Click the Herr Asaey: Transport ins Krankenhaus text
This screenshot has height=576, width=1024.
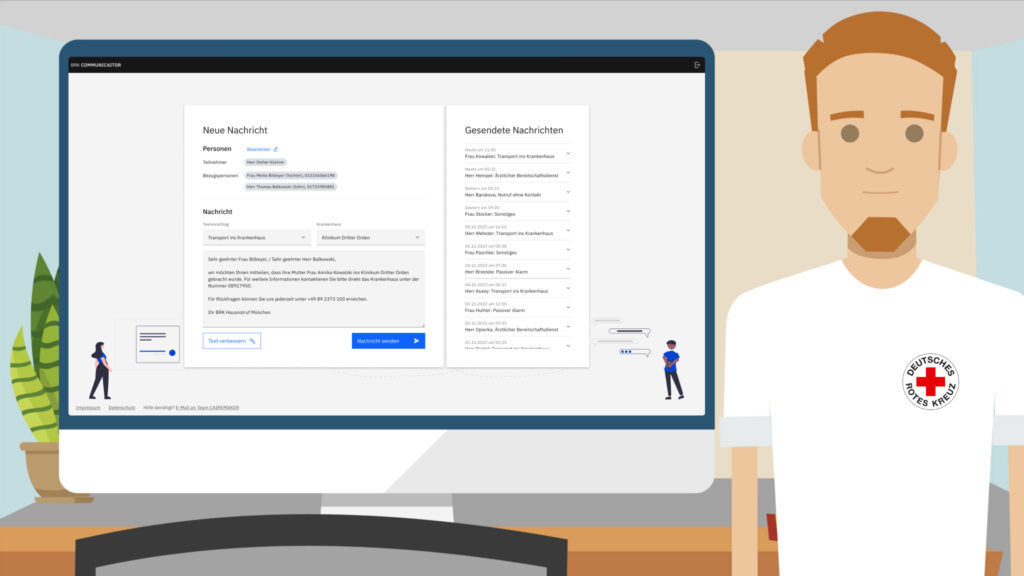pos(506,291)
